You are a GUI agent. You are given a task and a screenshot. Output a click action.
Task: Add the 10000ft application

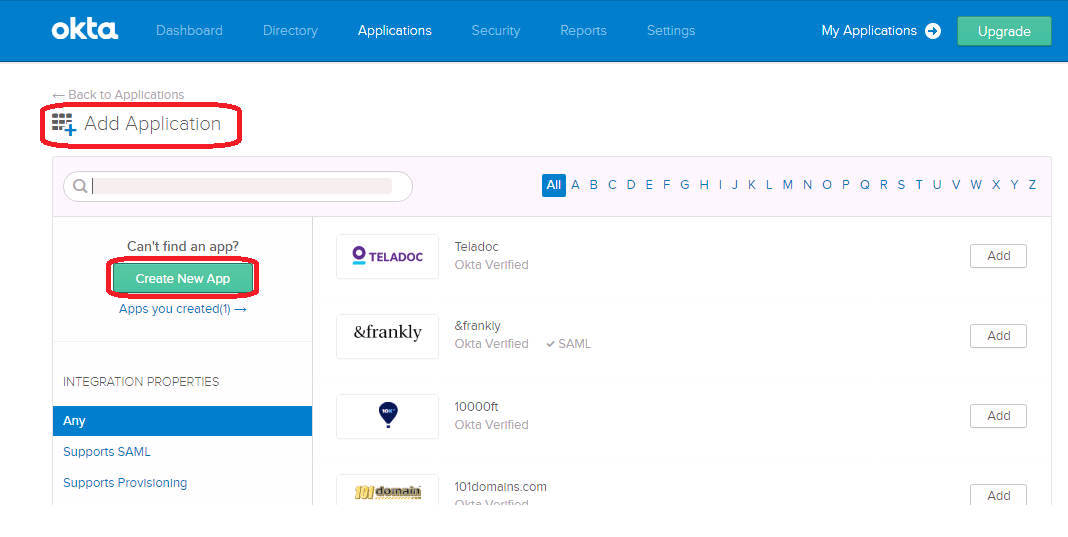pyautogui.click(x=998, y=416)
